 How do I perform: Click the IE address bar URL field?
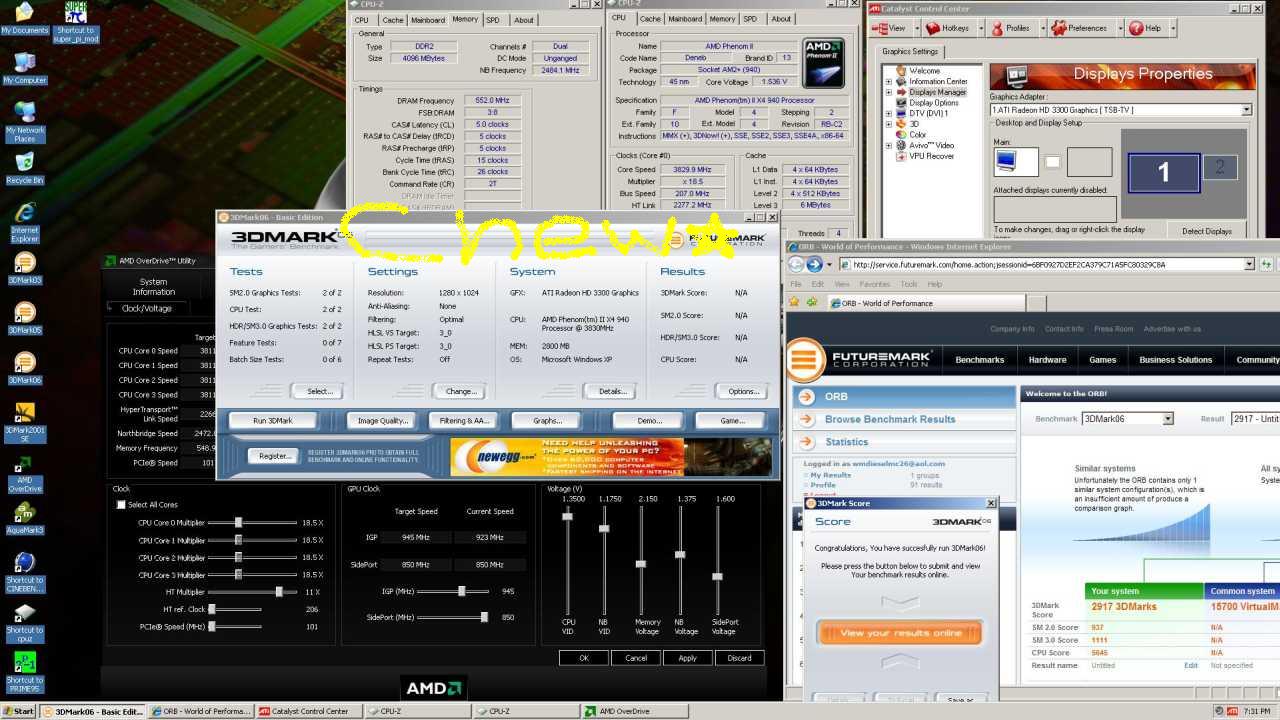coord(1039,264)
